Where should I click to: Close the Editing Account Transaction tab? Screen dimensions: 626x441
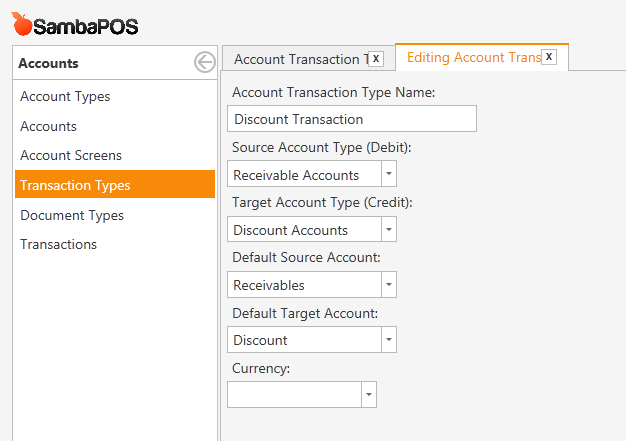tap(549, 57)
